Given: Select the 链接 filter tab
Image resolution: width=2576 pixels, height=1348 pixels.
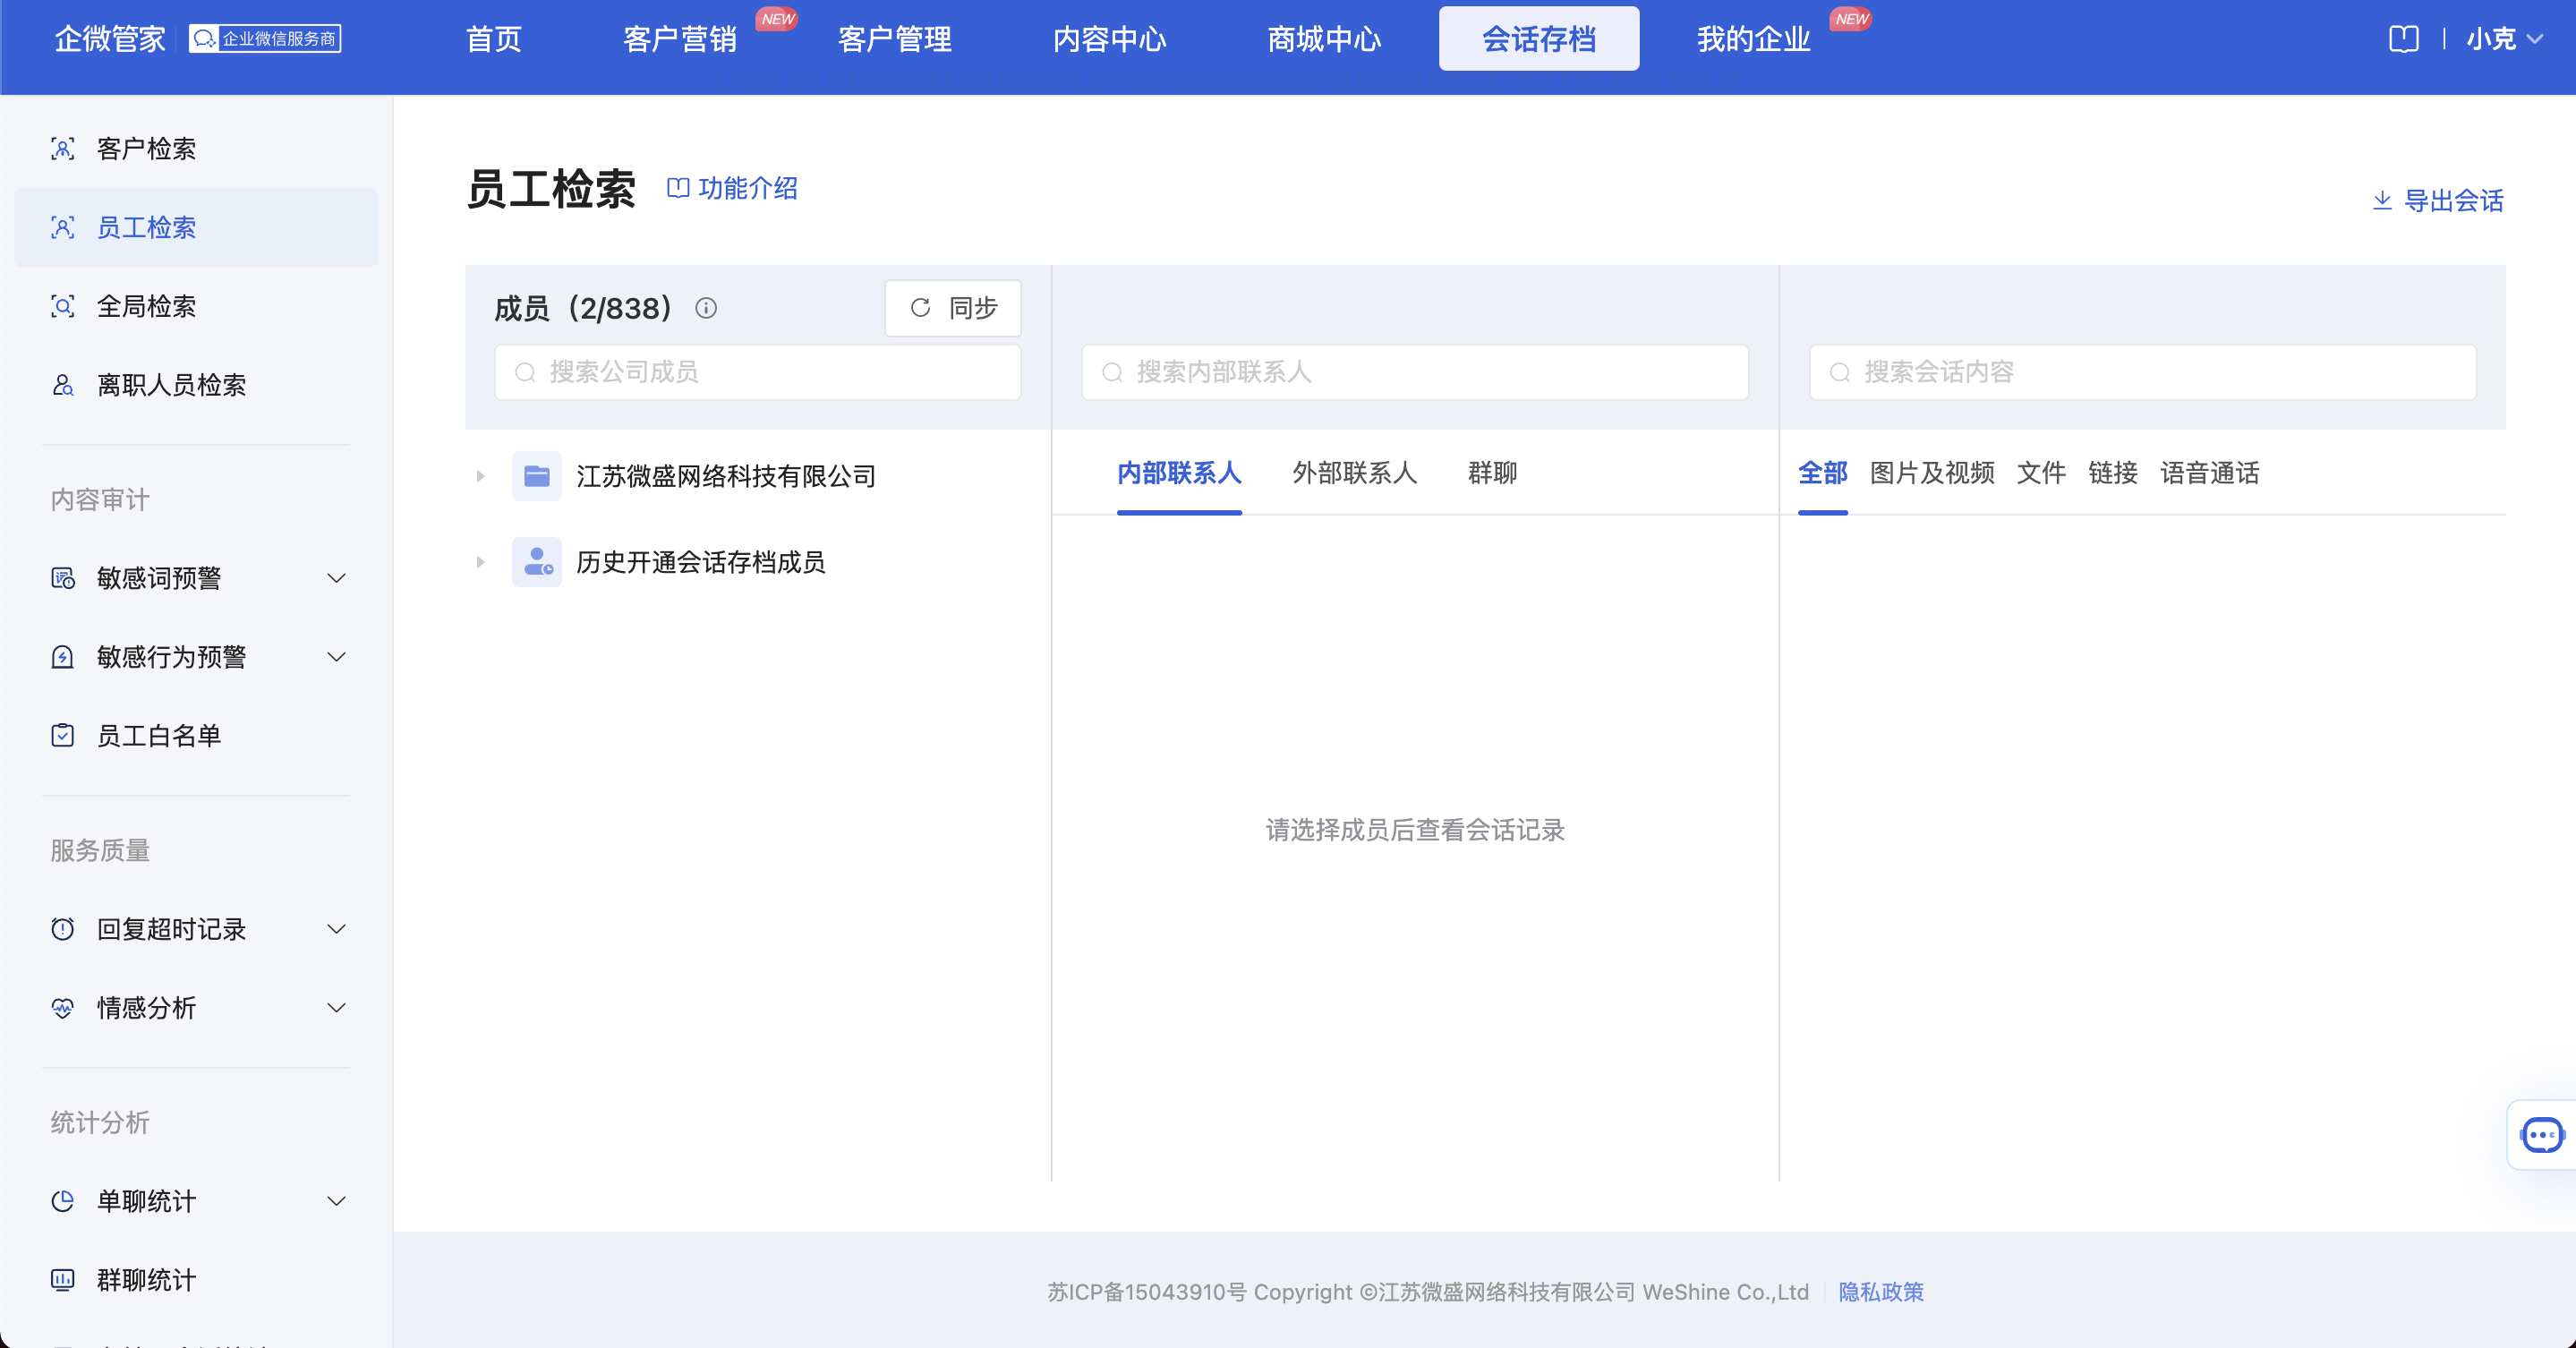Looking at the screenshot, I should (2113, 473).
